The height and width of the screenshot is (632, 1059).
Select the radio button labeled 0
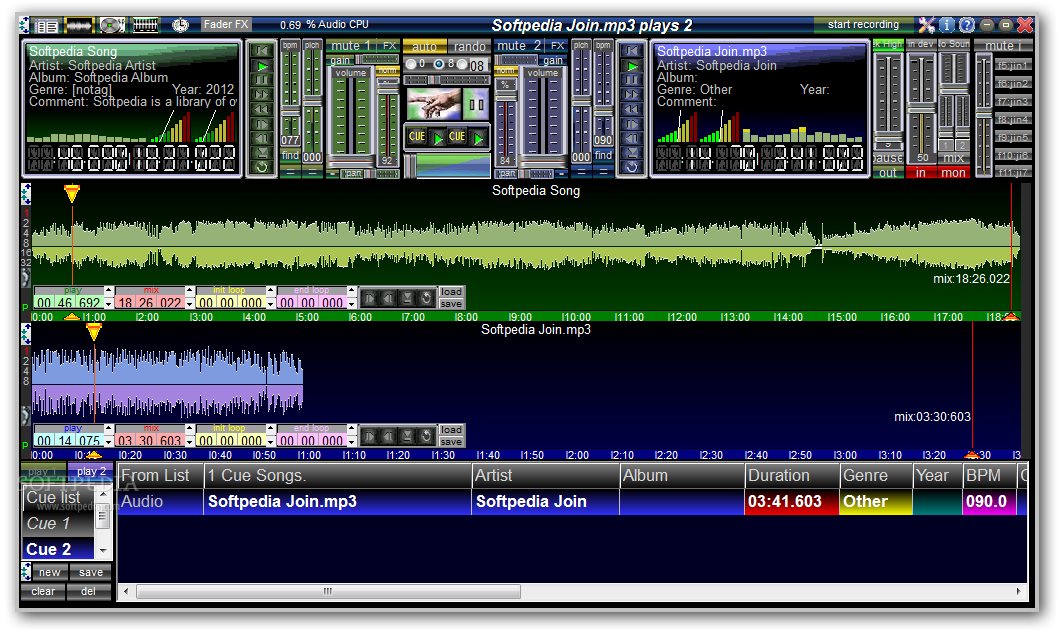411,64
